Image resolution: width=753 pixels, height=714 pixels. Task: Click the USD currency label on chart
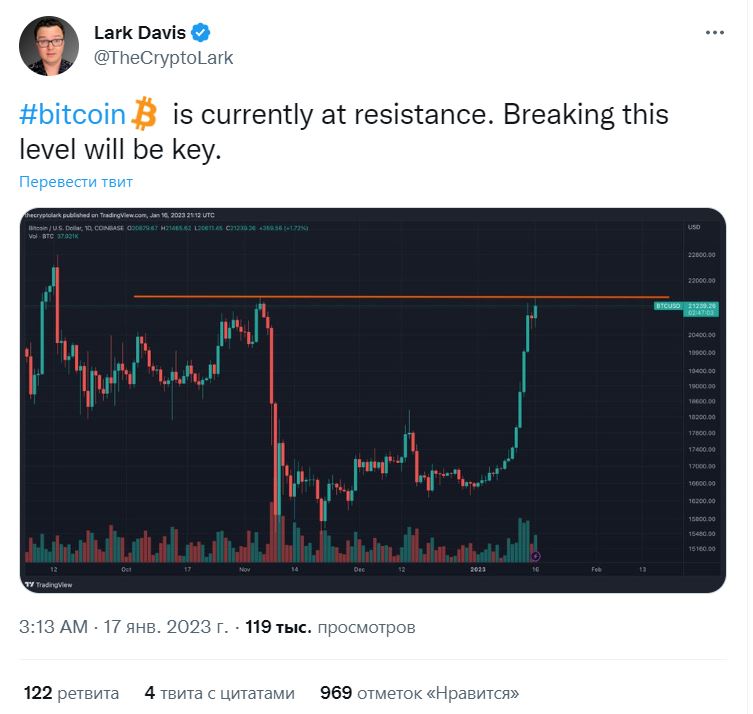(694, 227)
